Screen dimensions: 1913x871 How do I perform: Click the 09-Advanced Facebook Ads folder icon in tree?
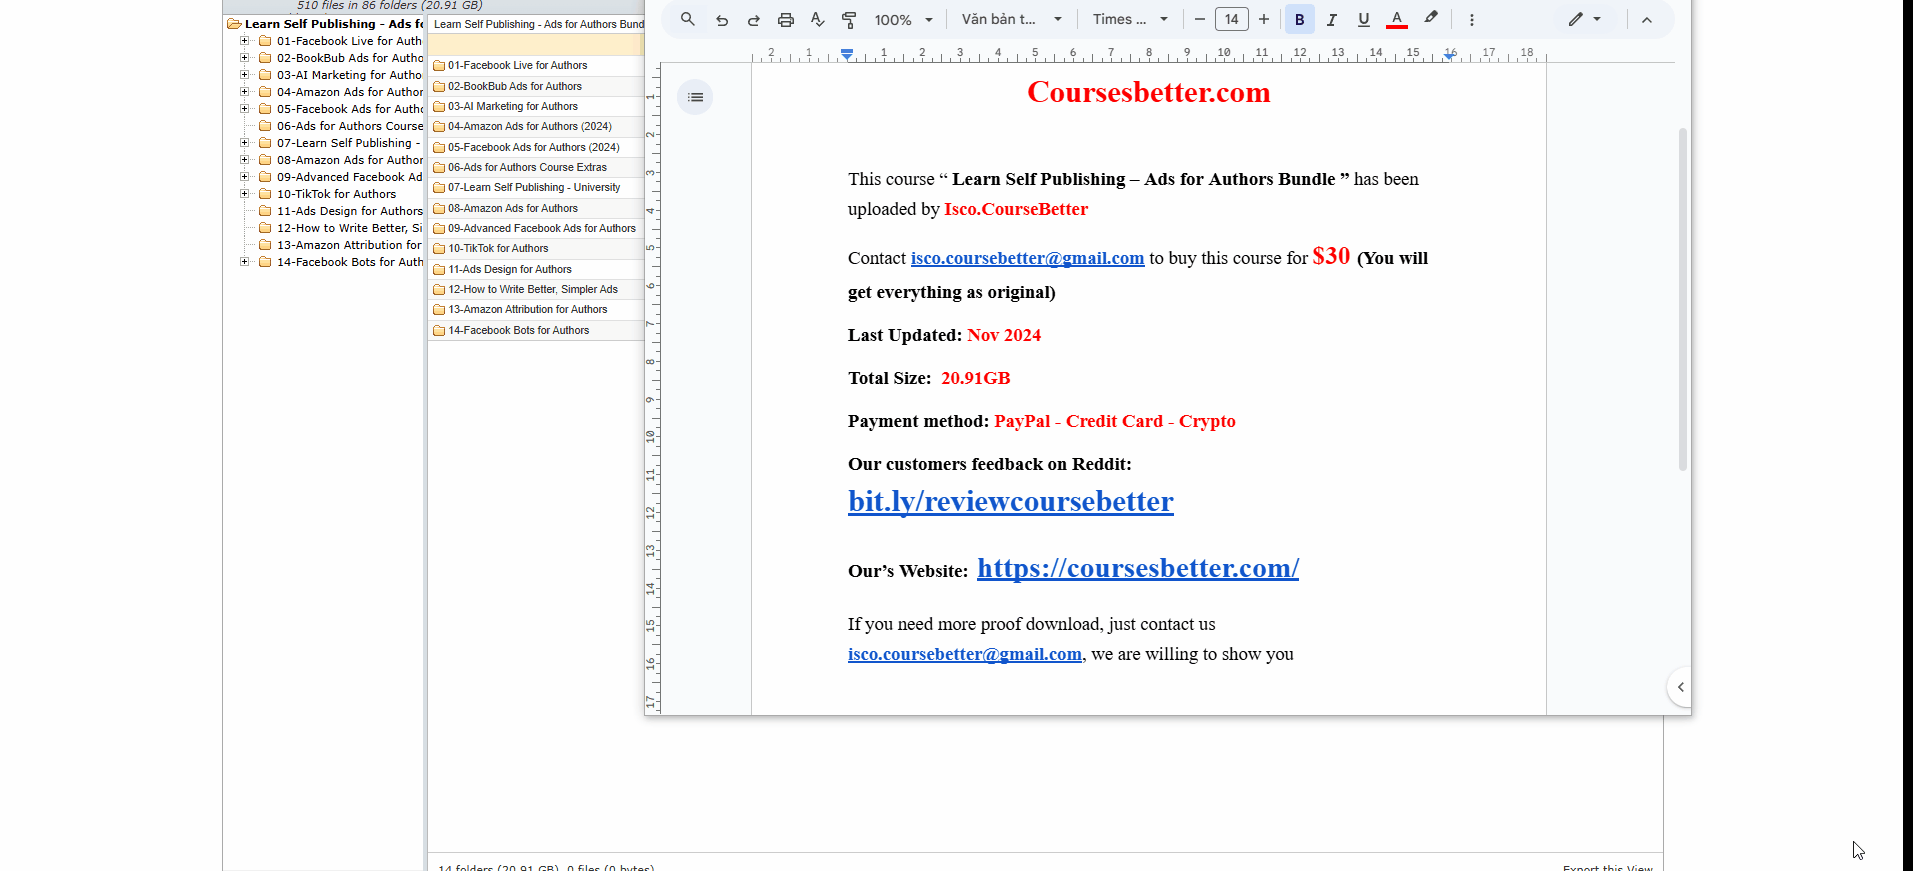pos(266,177)
